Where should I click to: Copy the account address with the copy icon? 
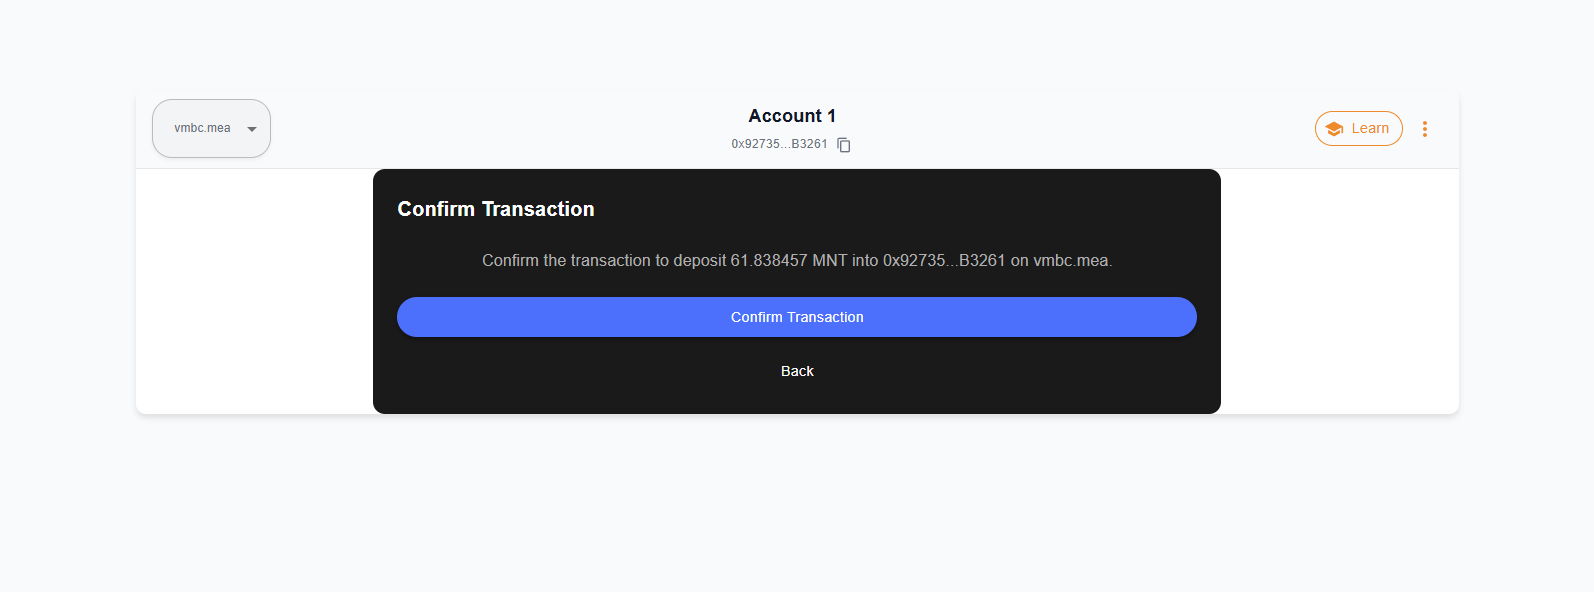[x=844, y=145]
